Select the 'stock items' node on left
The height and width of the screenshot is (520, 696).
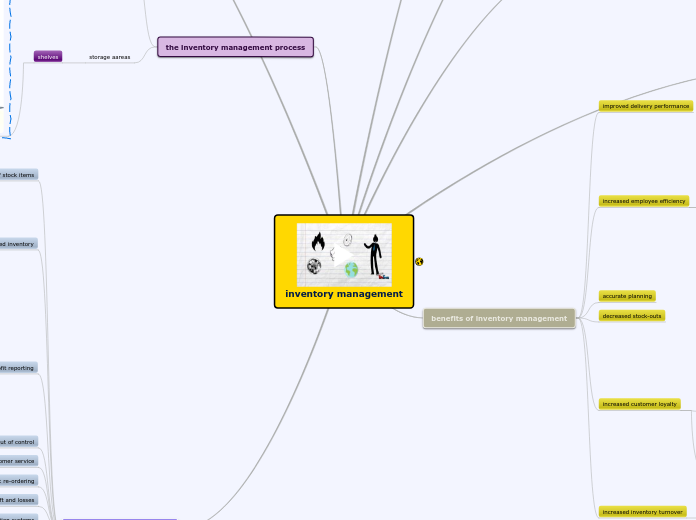pos(18,175)
